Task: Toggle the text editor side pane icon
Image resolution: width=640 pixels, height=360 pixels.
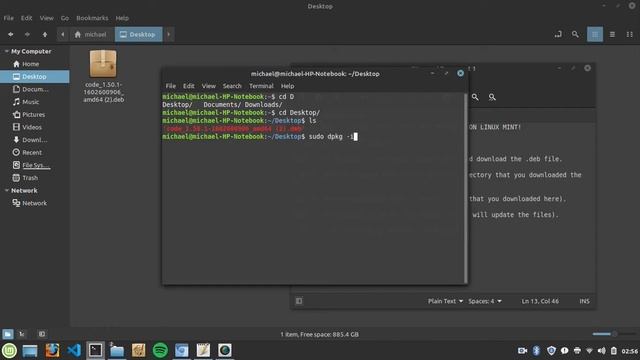Action: (299, 301)
